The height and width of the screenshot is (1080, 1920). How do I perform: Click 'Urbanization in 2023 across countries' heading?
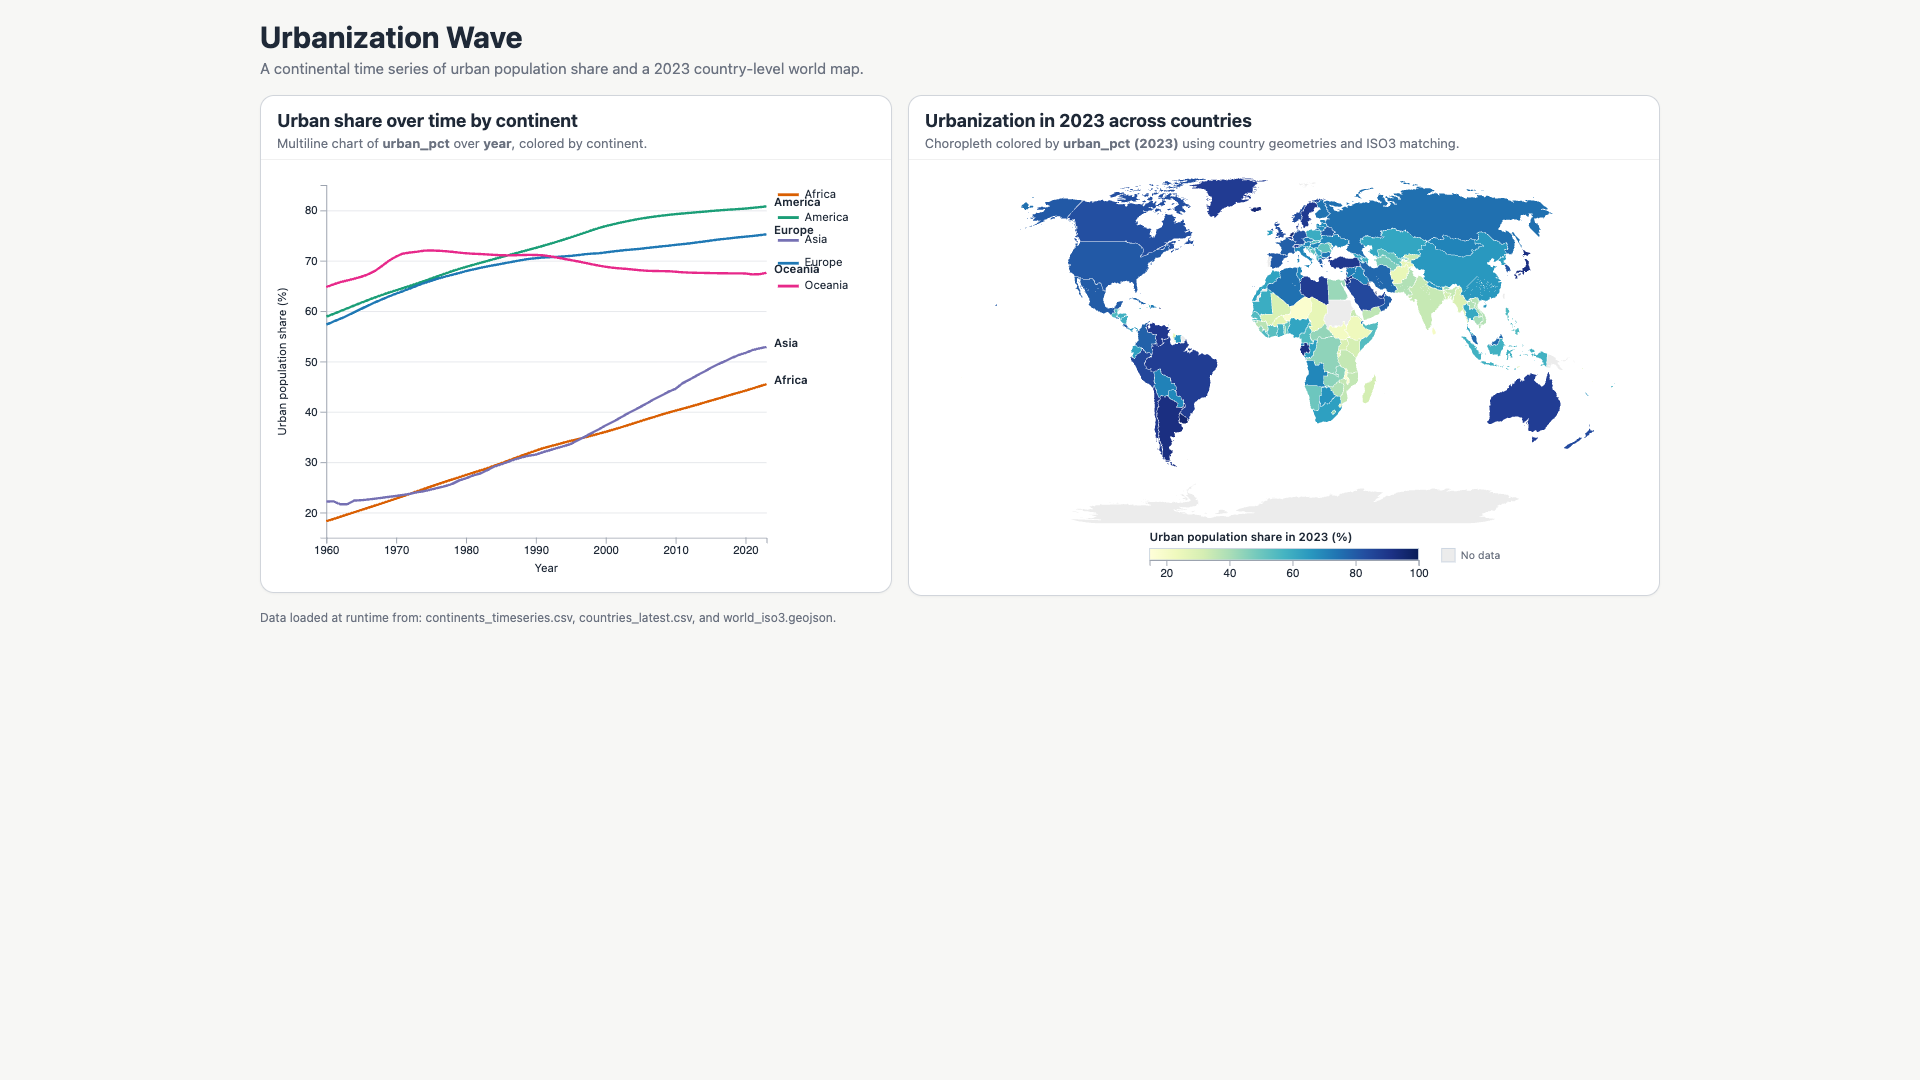(x=1088, y=121)
